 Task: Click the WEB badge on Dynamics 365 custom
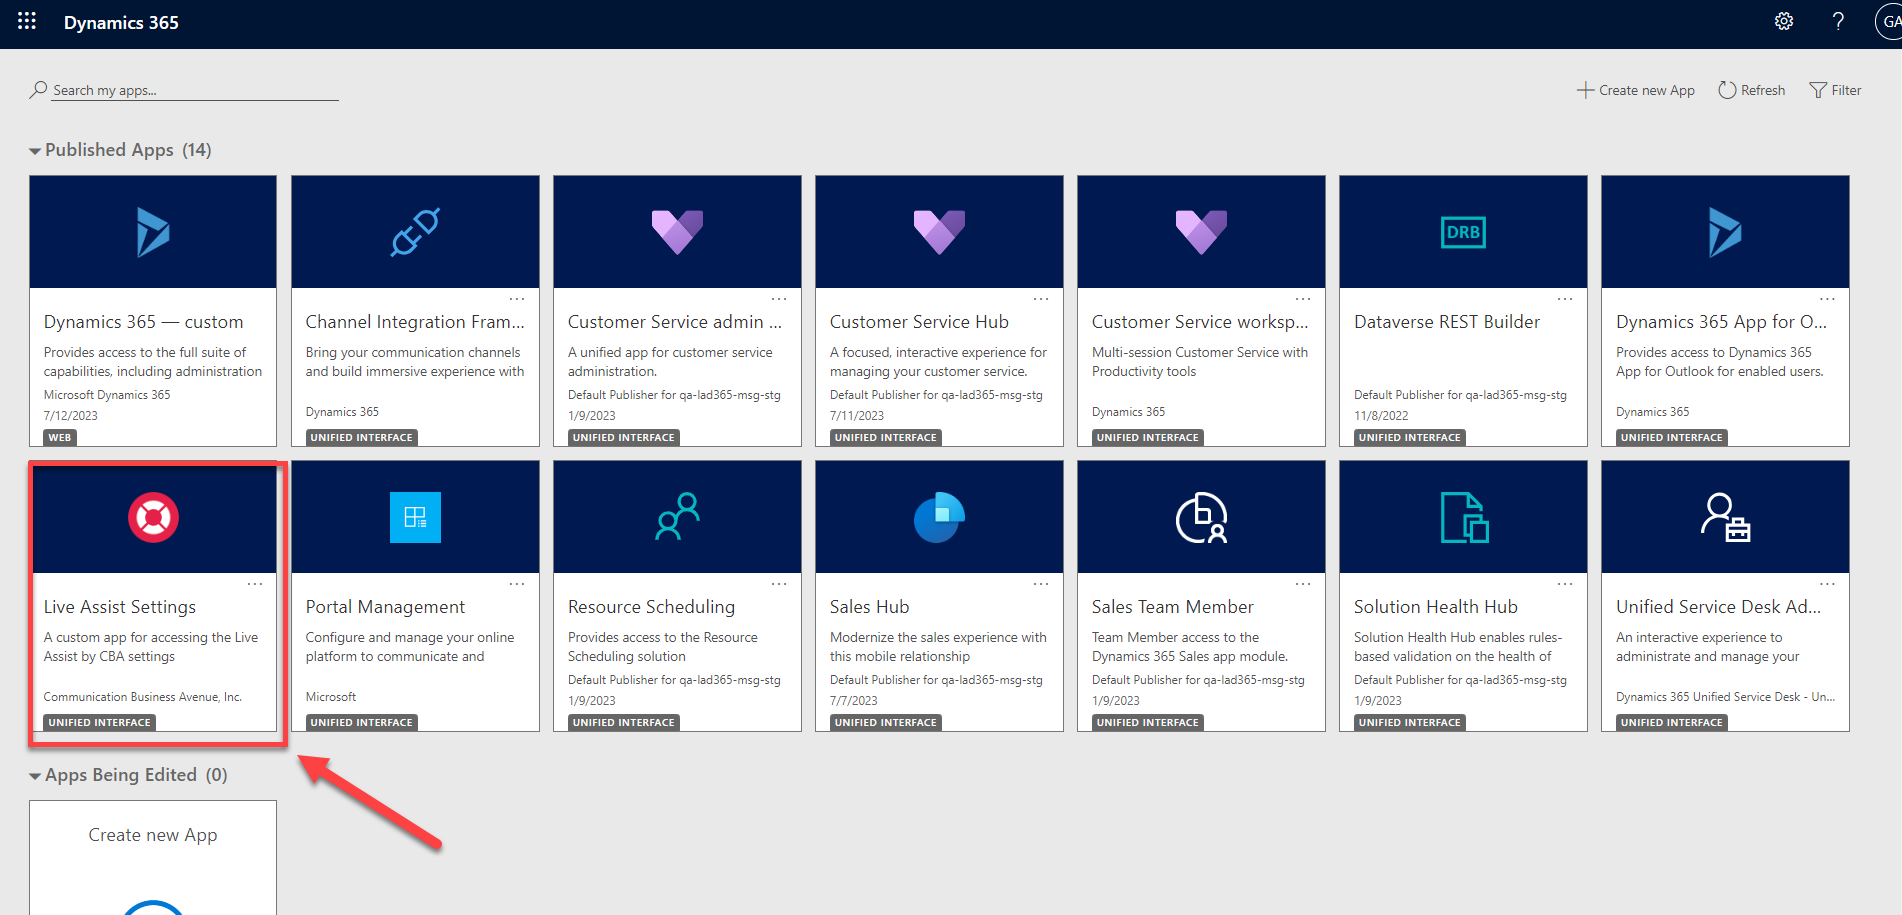[x=60, y=438]
